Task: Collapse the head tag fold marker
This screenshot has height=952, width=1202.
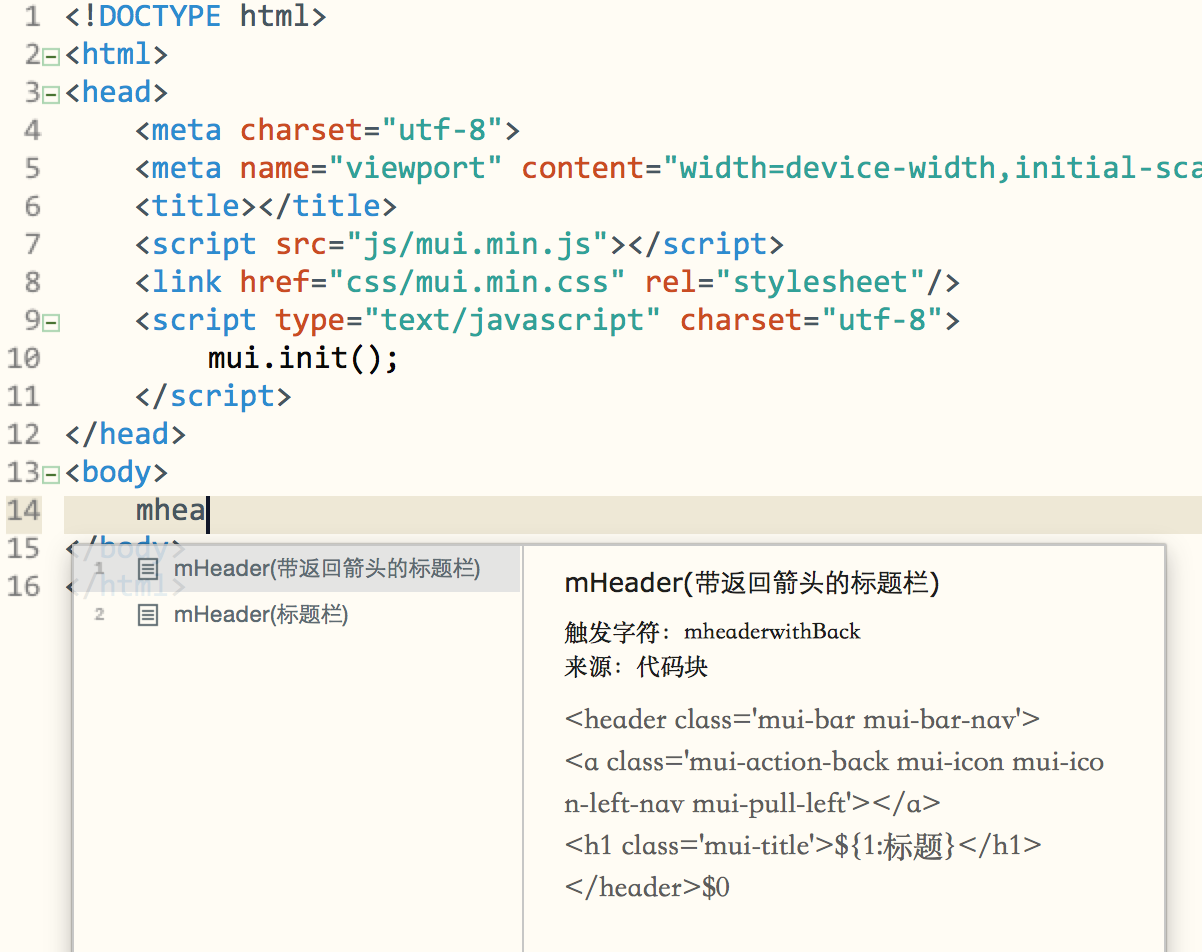Action: [x=51, y=94]
